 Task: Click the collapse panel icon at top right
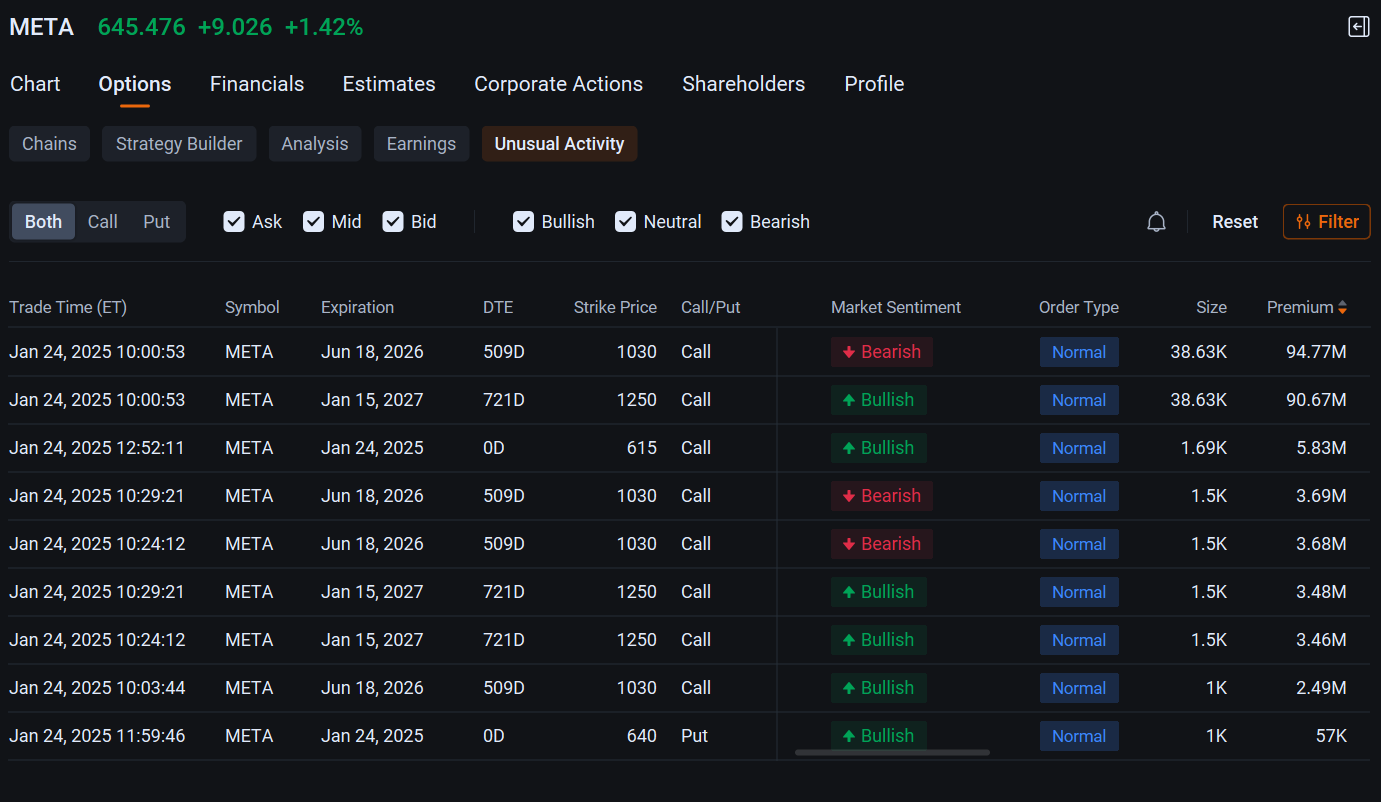pos(1358,27)
